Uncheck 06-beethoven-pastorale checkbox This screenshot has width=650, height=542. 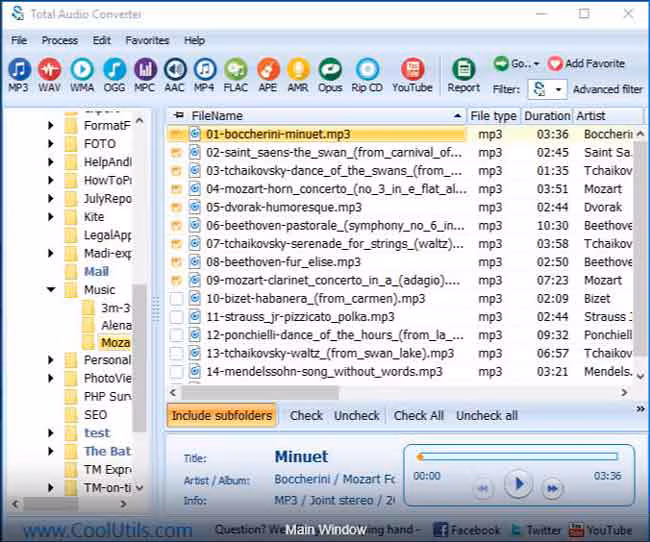[177, 226]
